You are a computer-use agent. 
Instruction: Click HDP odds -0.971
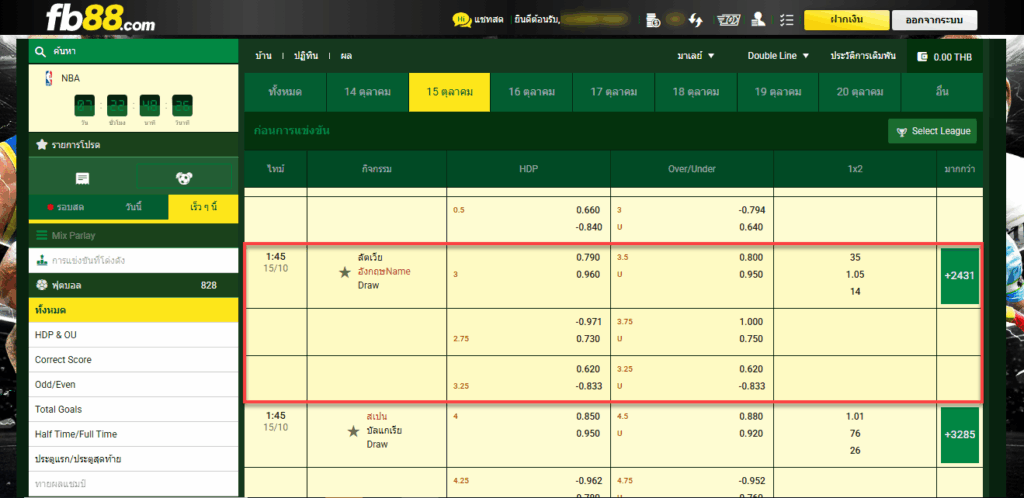[588, 322]
